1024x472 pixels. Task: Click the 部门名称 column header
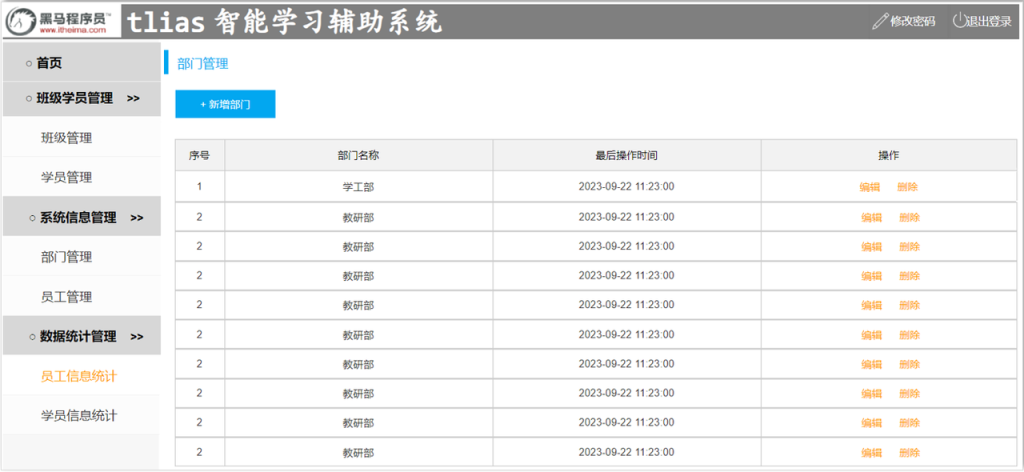click(x=358, y=156)
